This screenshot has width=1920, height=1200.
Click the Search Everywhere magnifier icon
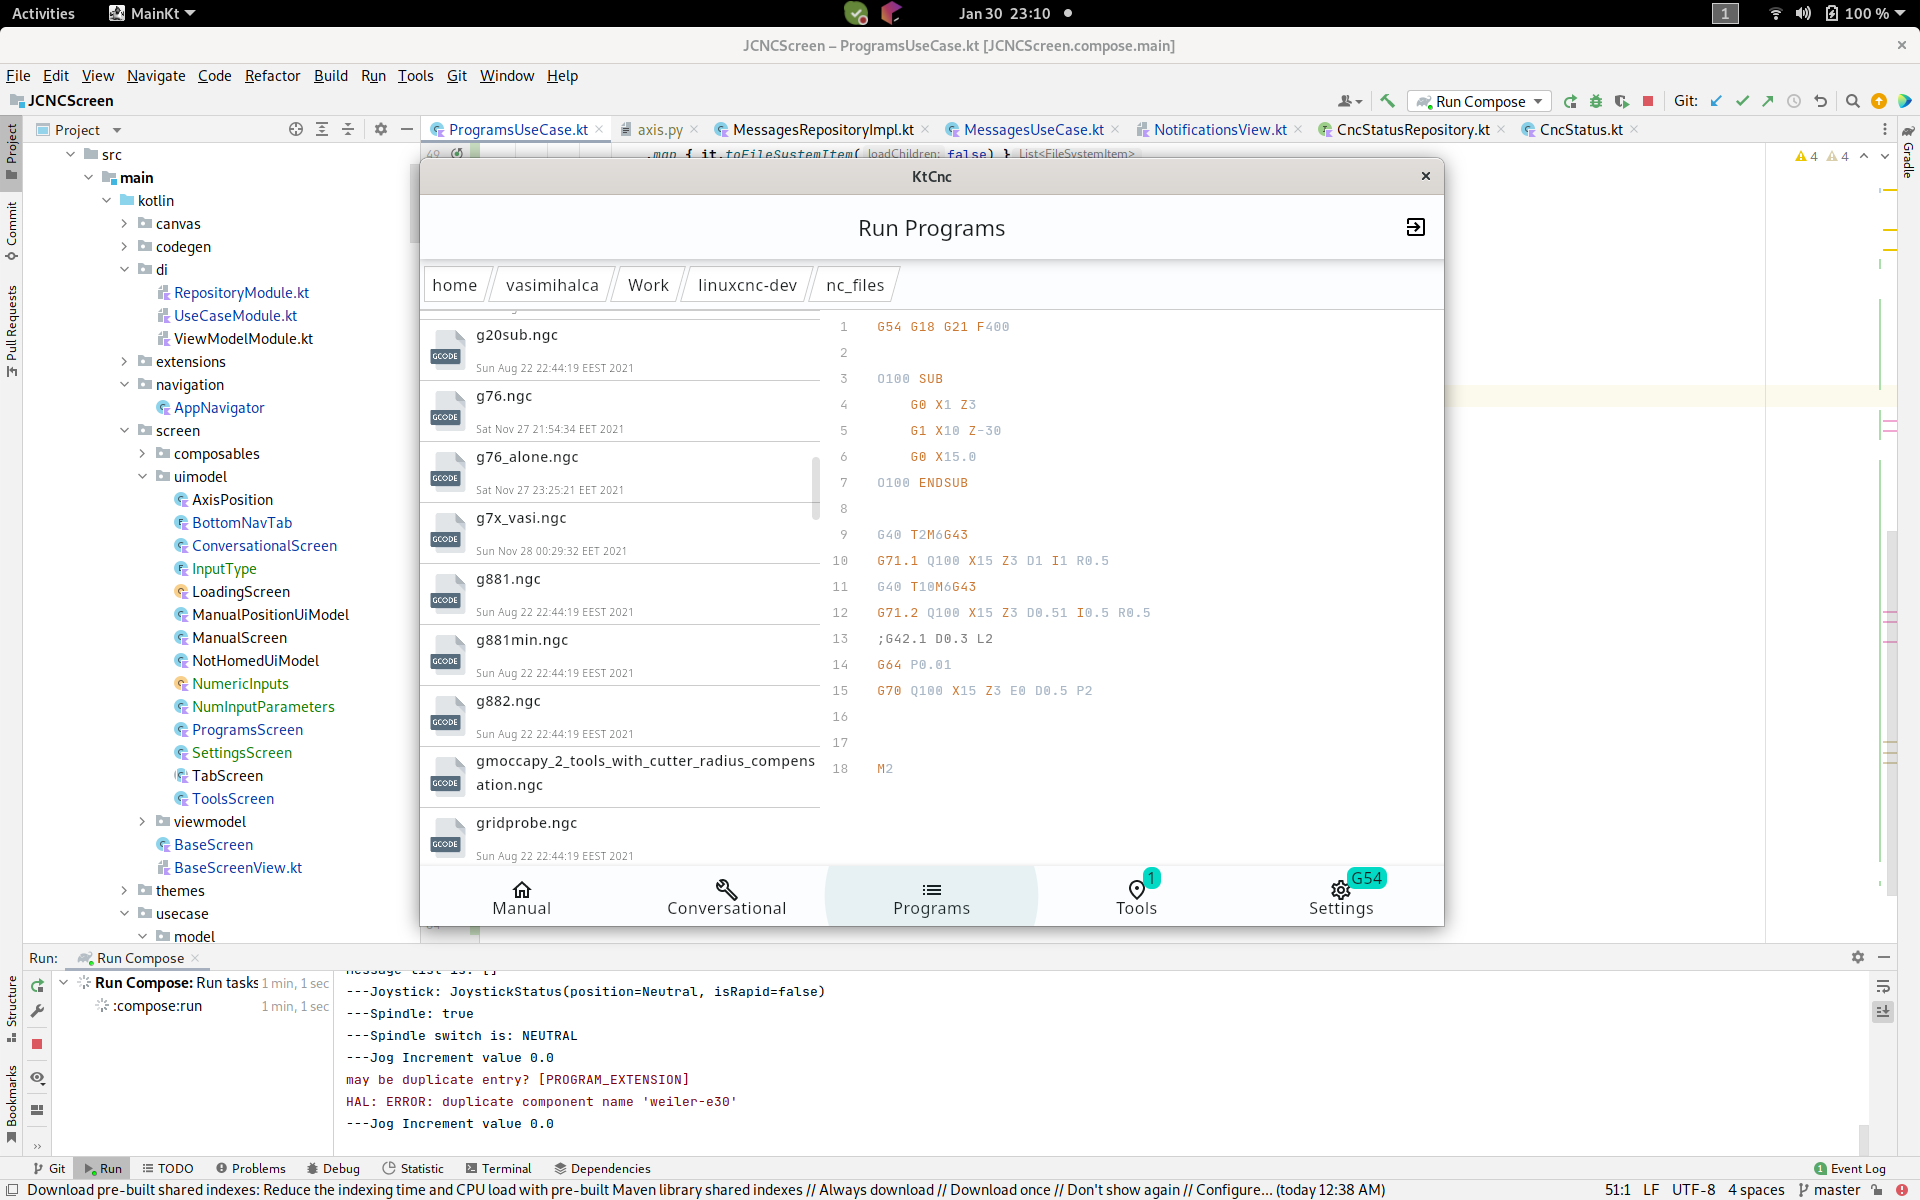click(x=1852, y=101)
